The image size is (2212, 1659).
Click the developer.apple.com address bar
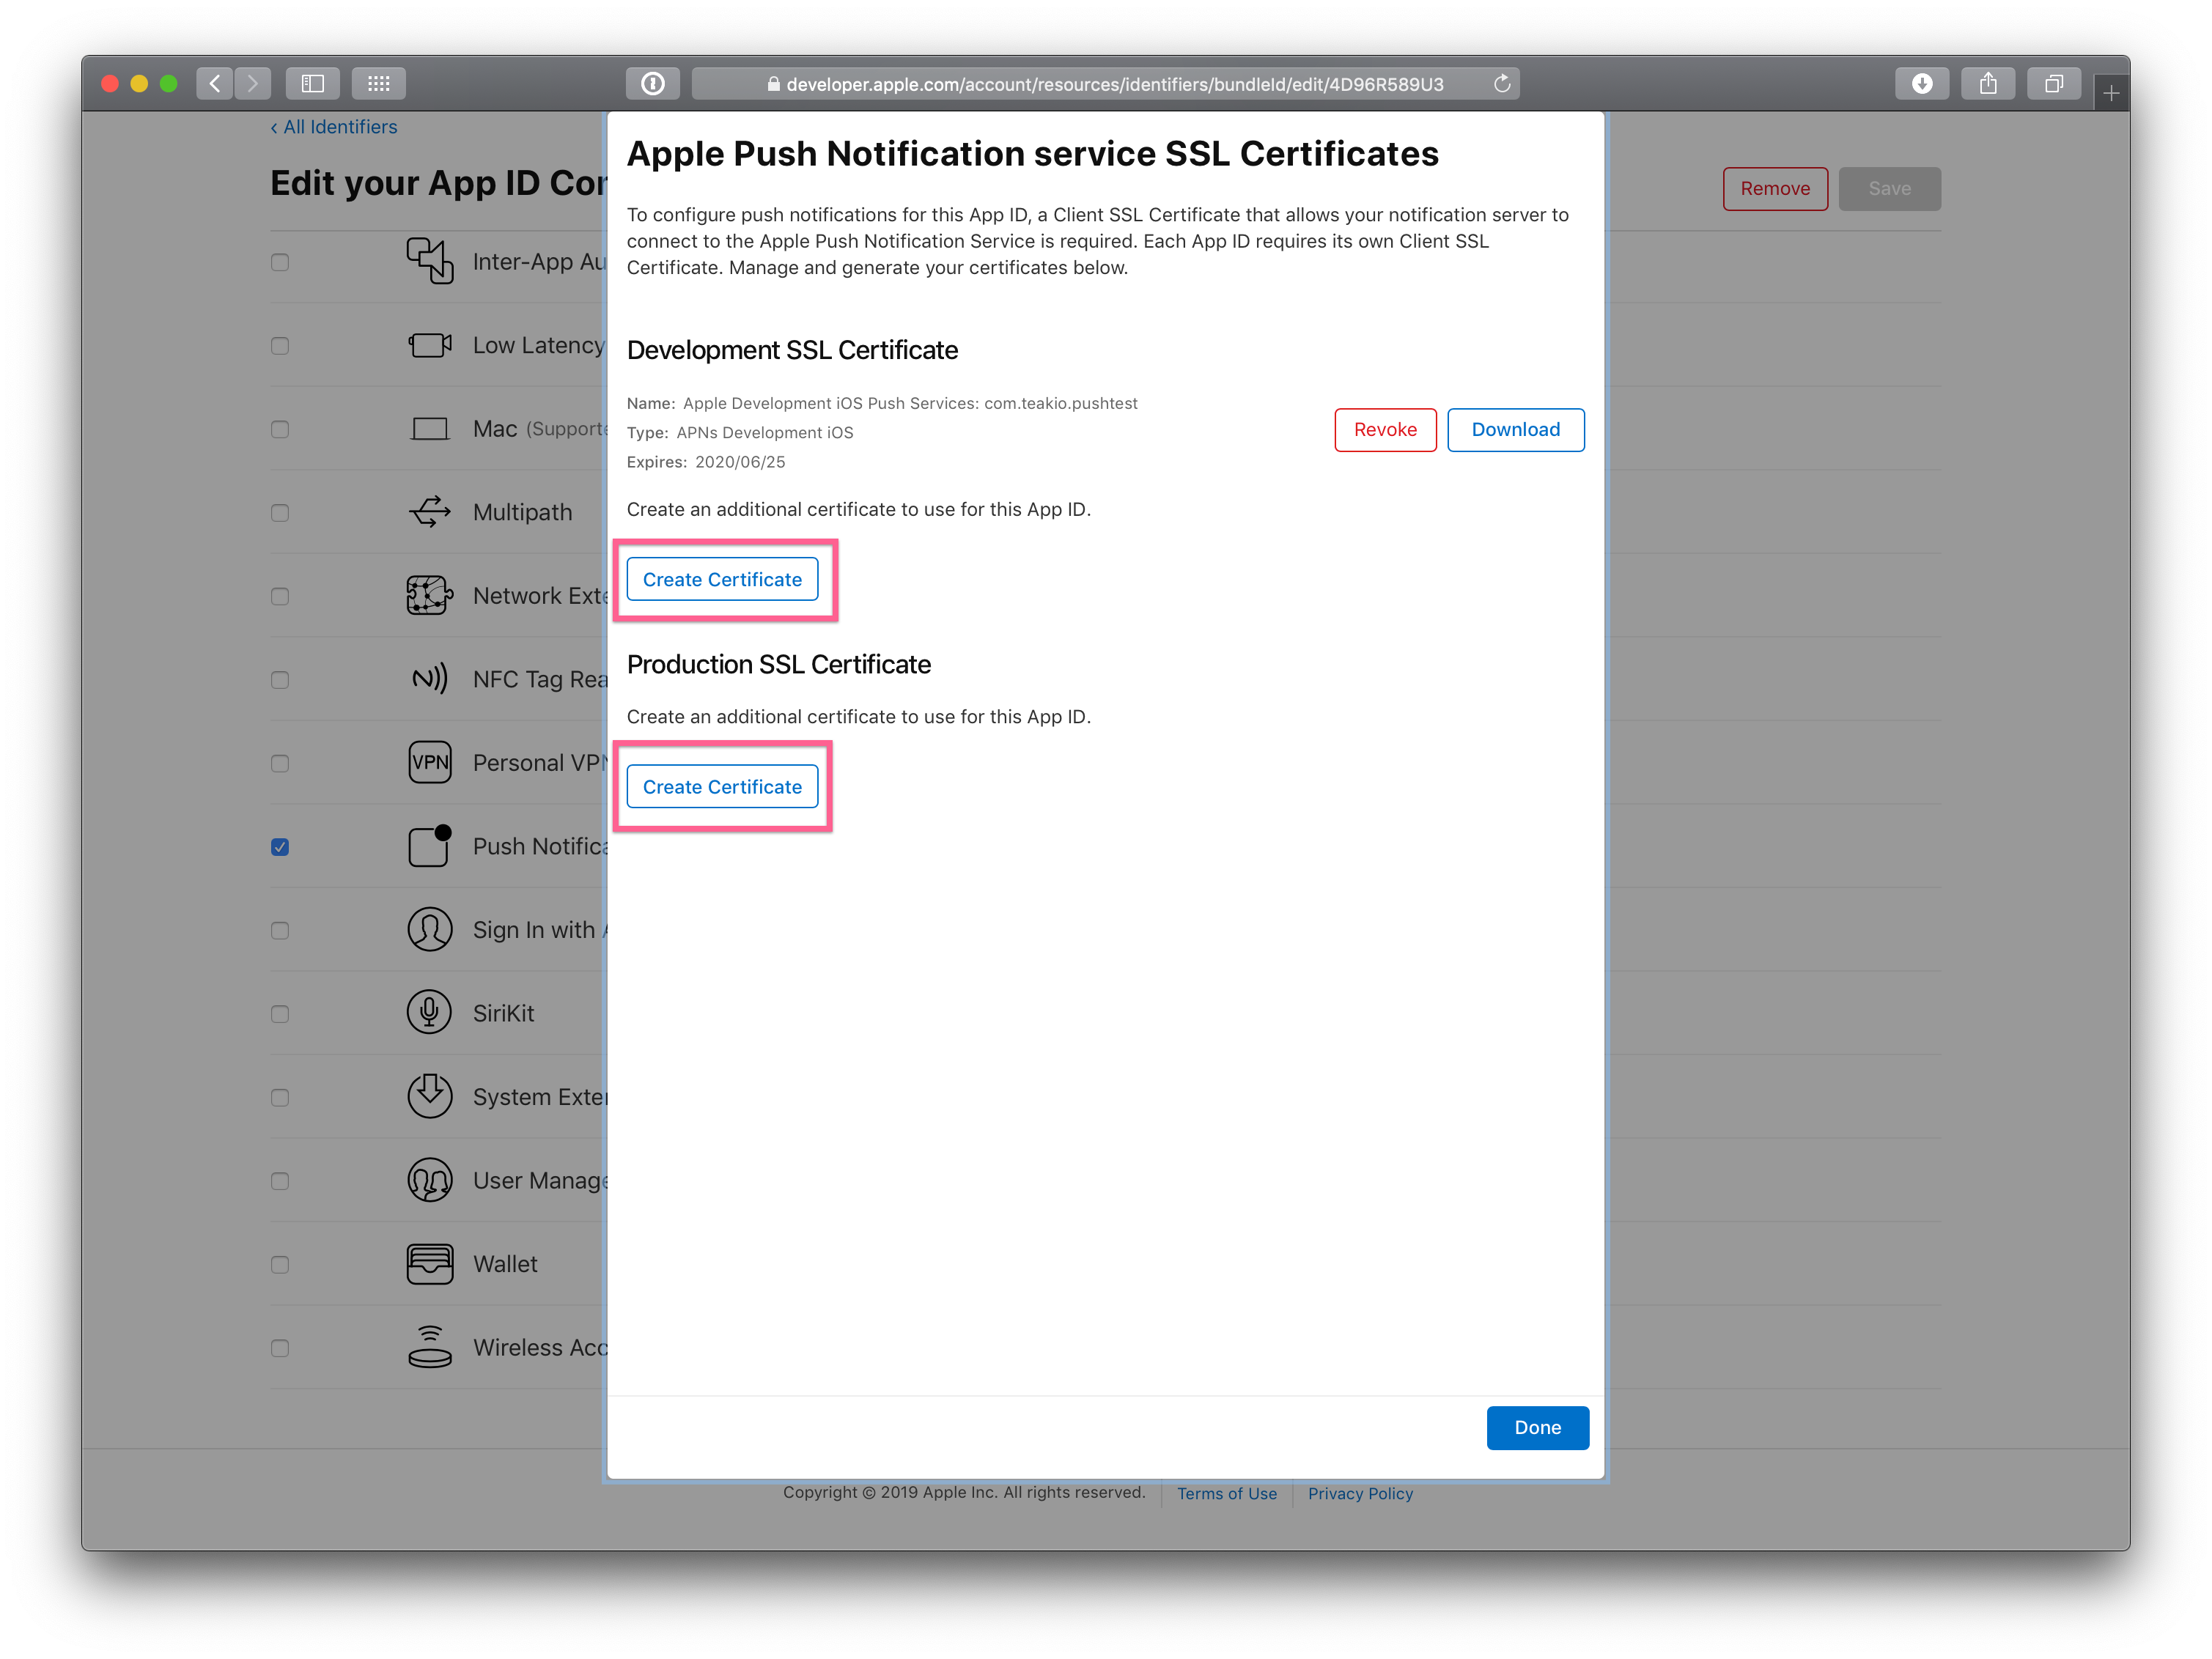coord(1106,84)
